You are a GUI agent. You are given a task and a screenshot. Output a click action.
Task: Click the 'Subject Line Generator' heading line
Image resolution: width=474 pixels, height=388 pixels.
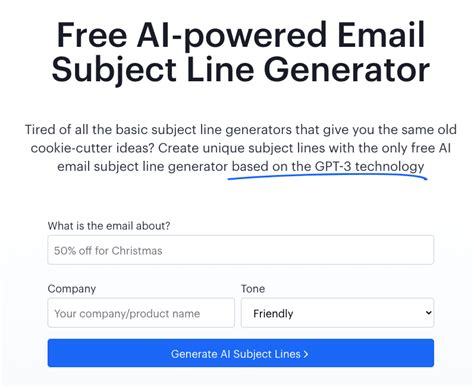coord(241,69)
